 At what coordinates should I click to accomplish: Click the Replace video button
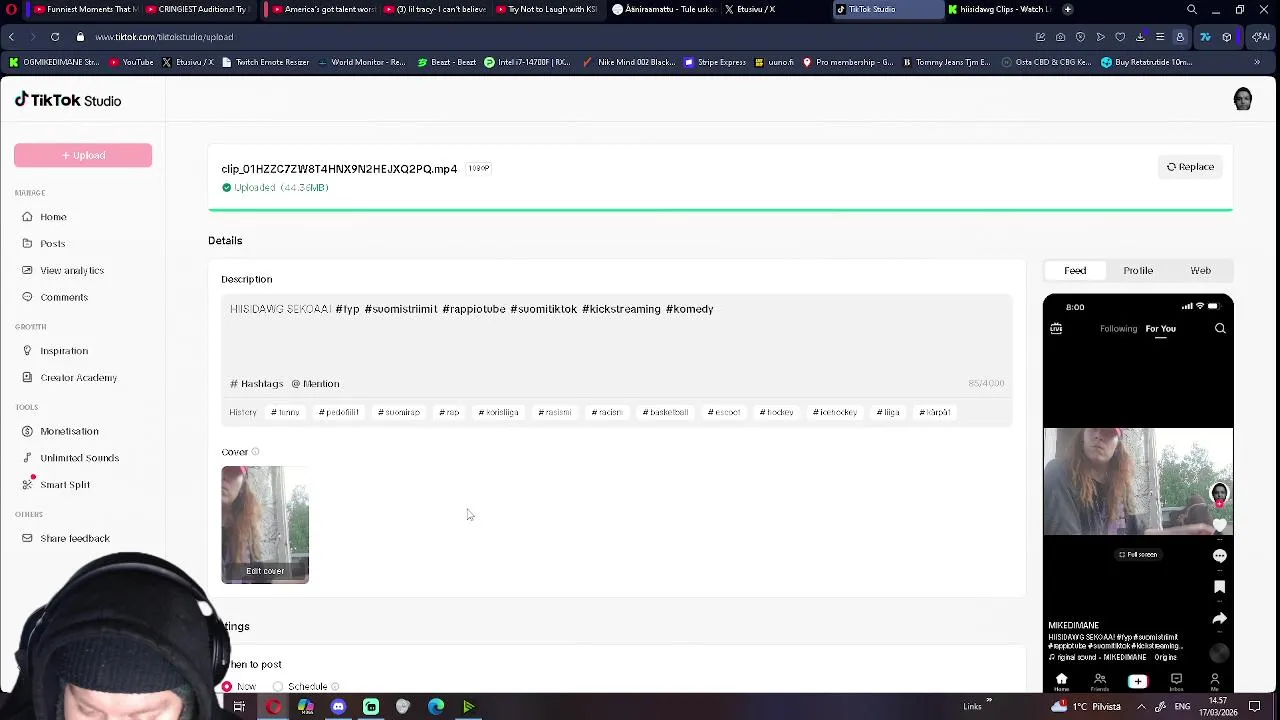pos(1190,167)
